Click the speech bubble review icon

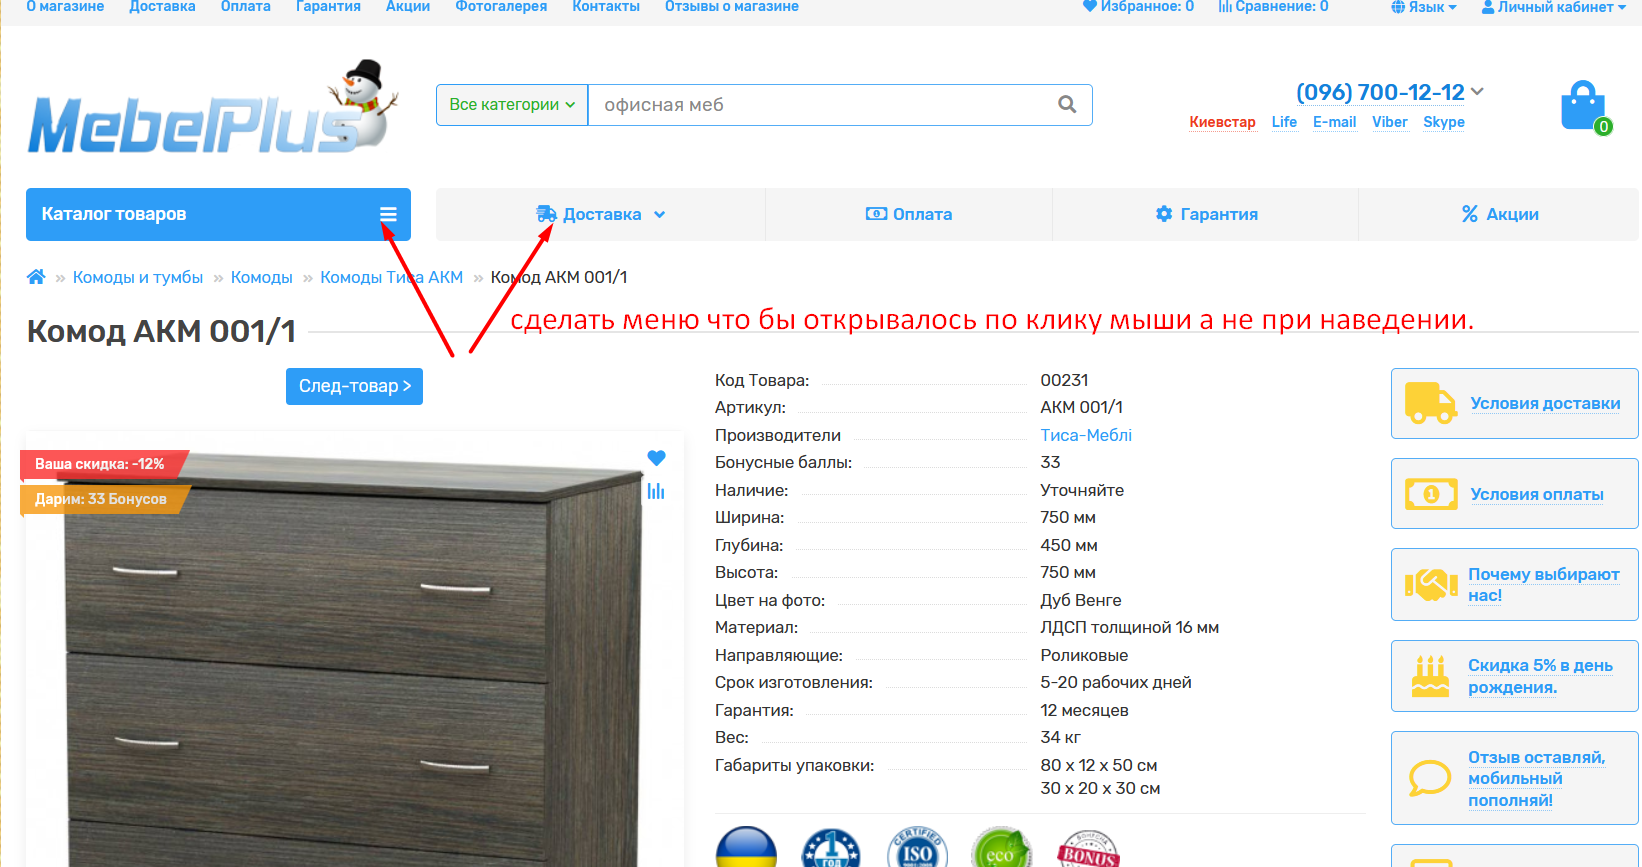[x=1430, y=777]
